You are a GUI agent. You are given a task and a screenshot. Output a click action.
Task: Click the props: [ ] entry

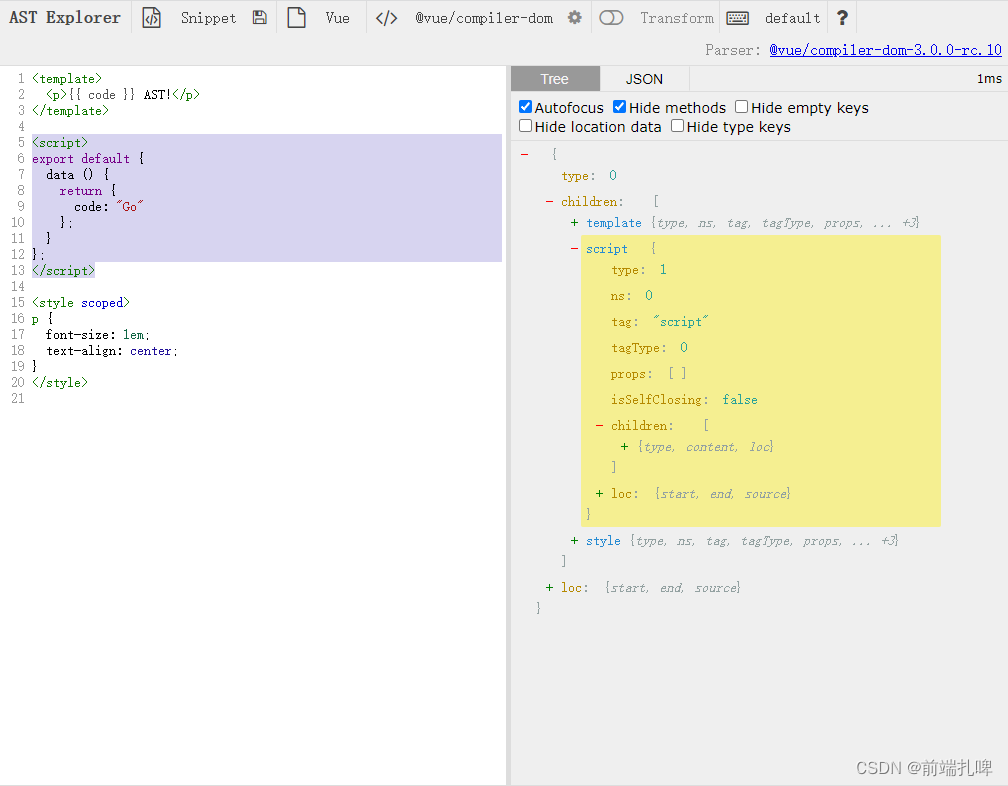tap(648, 373)
